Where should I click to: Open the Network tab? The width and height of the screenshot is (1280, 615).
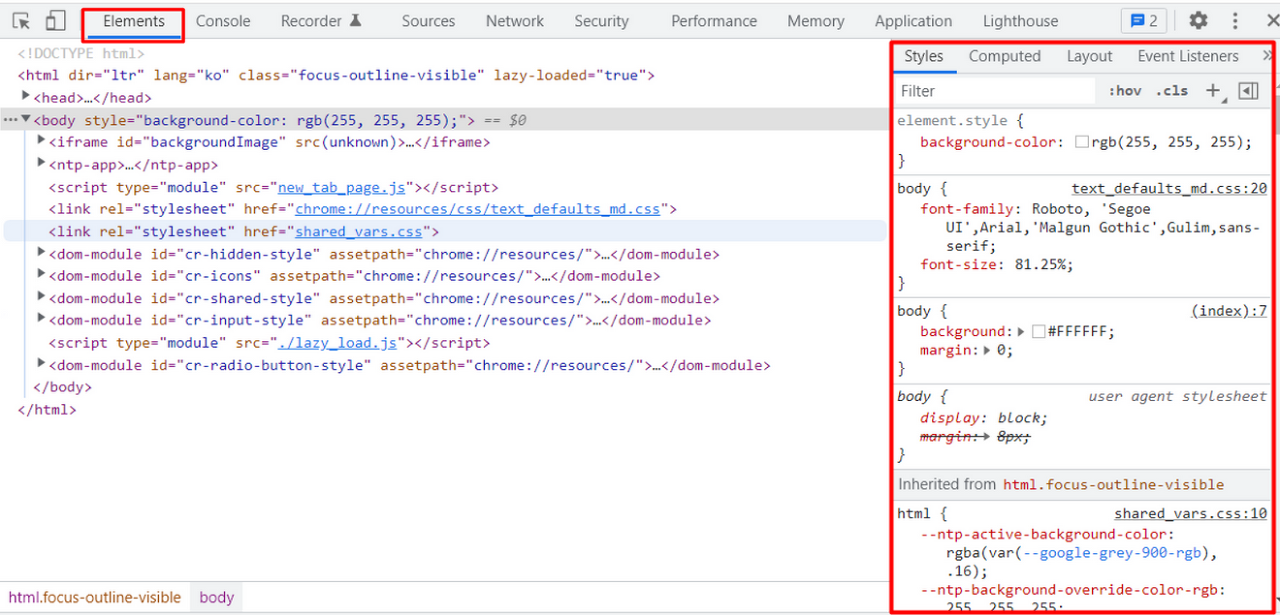pos(515,21)
